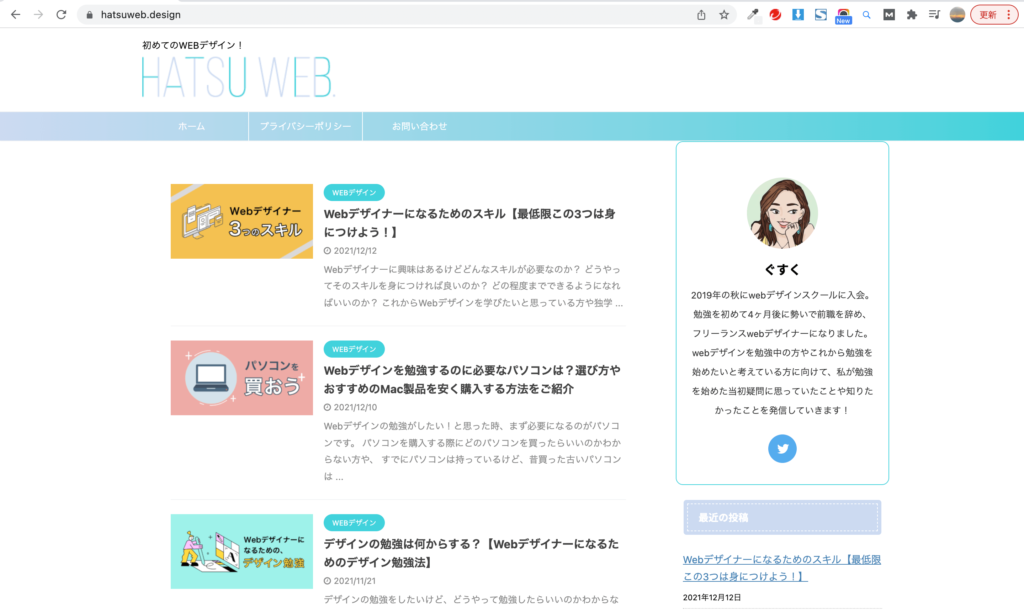Click the author bio paragraph
This screenshot has width=1024, height=612.
[x=782, y=353]
